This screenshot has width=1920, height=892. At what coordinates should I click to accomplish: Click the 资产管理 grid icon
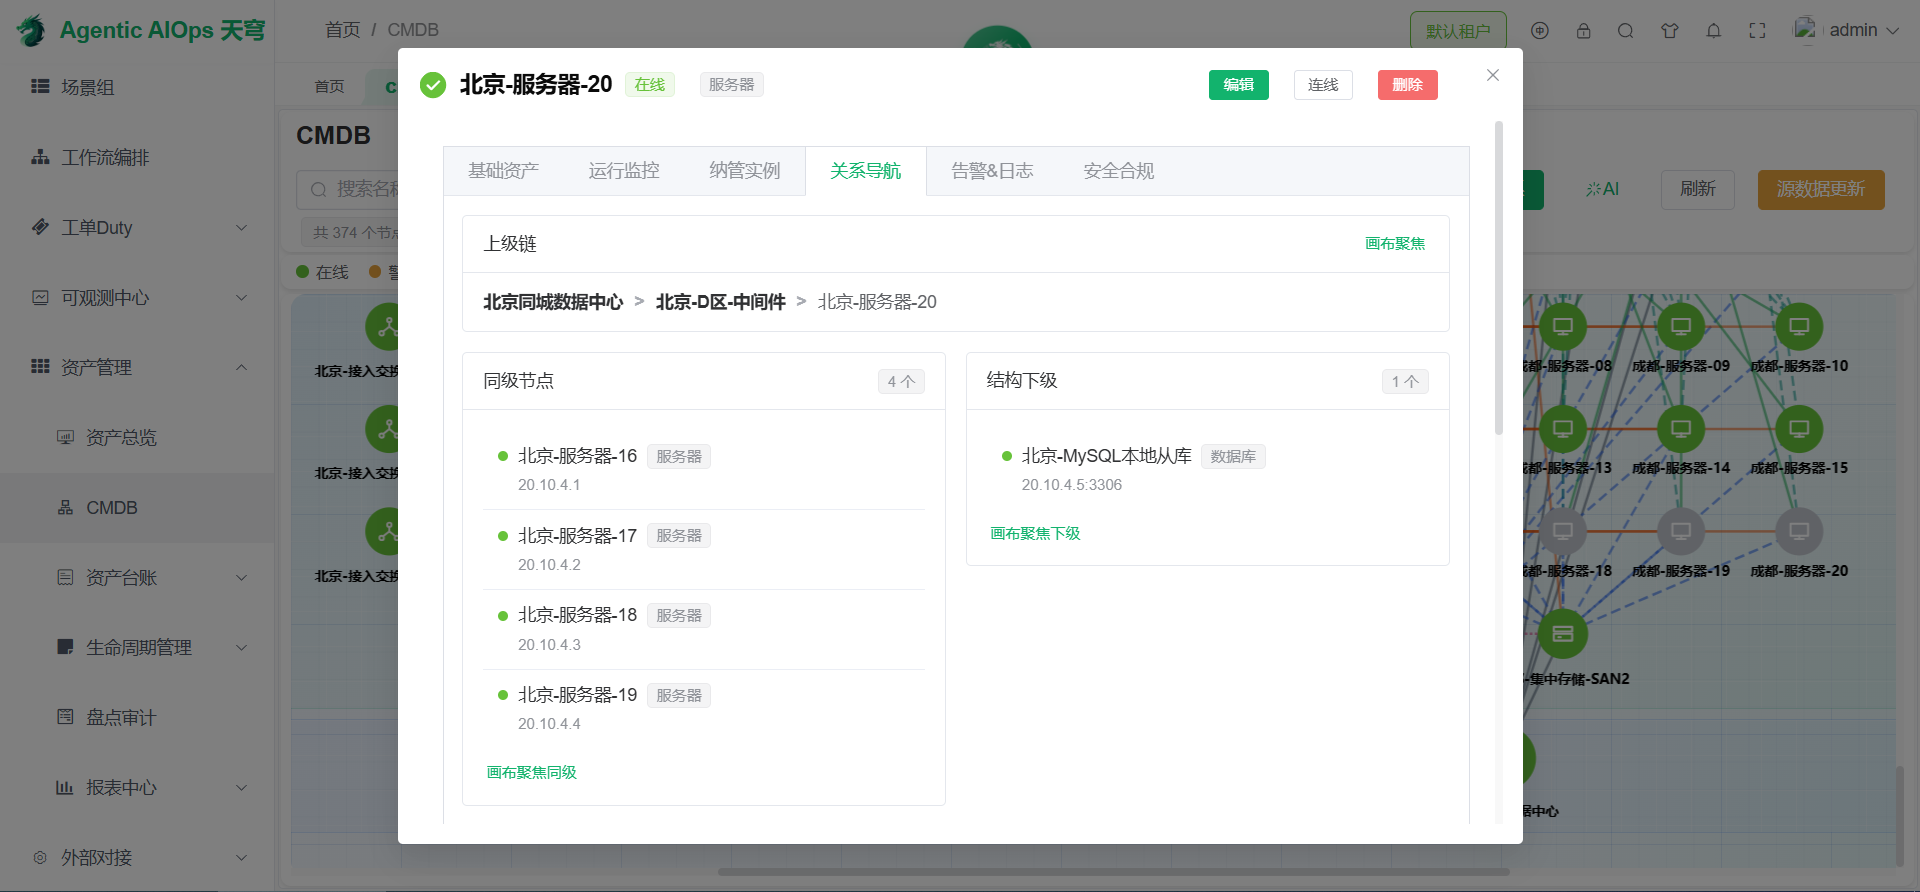pos(40,367)
